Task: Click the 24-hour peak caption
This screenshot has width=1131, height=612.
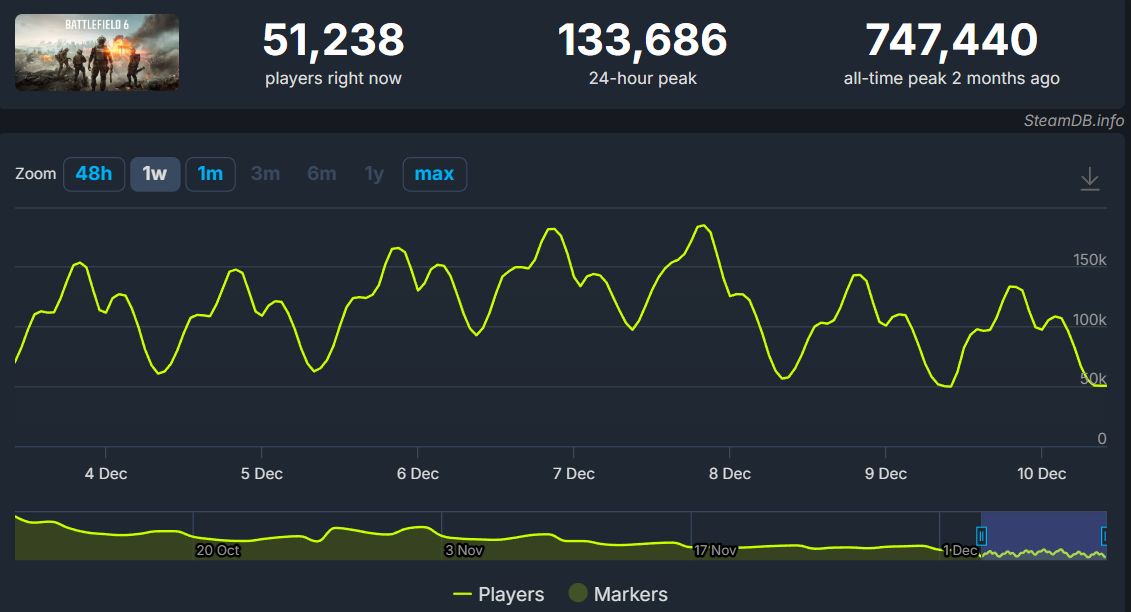Action: (643, 79)
